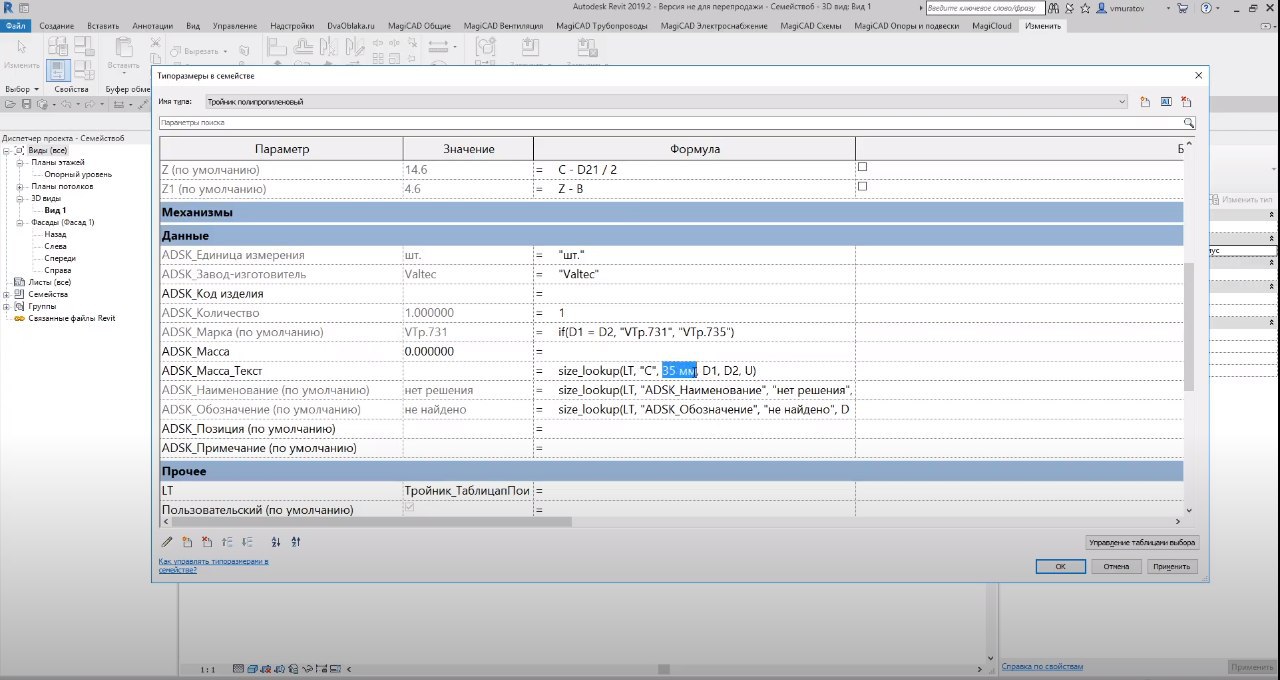This screenshot has width=1280, height=680.
Task: Click the Save icon in quick access toolbar
Action: click(25, 103)
